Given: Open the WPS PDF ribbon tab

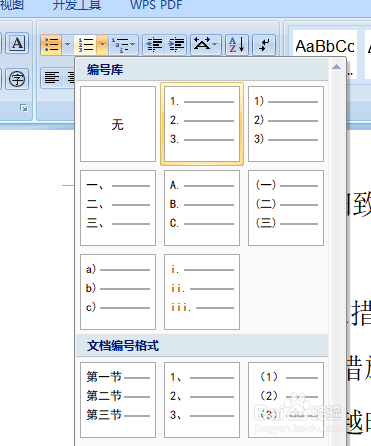Looking at the screenshot, I should pos(156,5).
